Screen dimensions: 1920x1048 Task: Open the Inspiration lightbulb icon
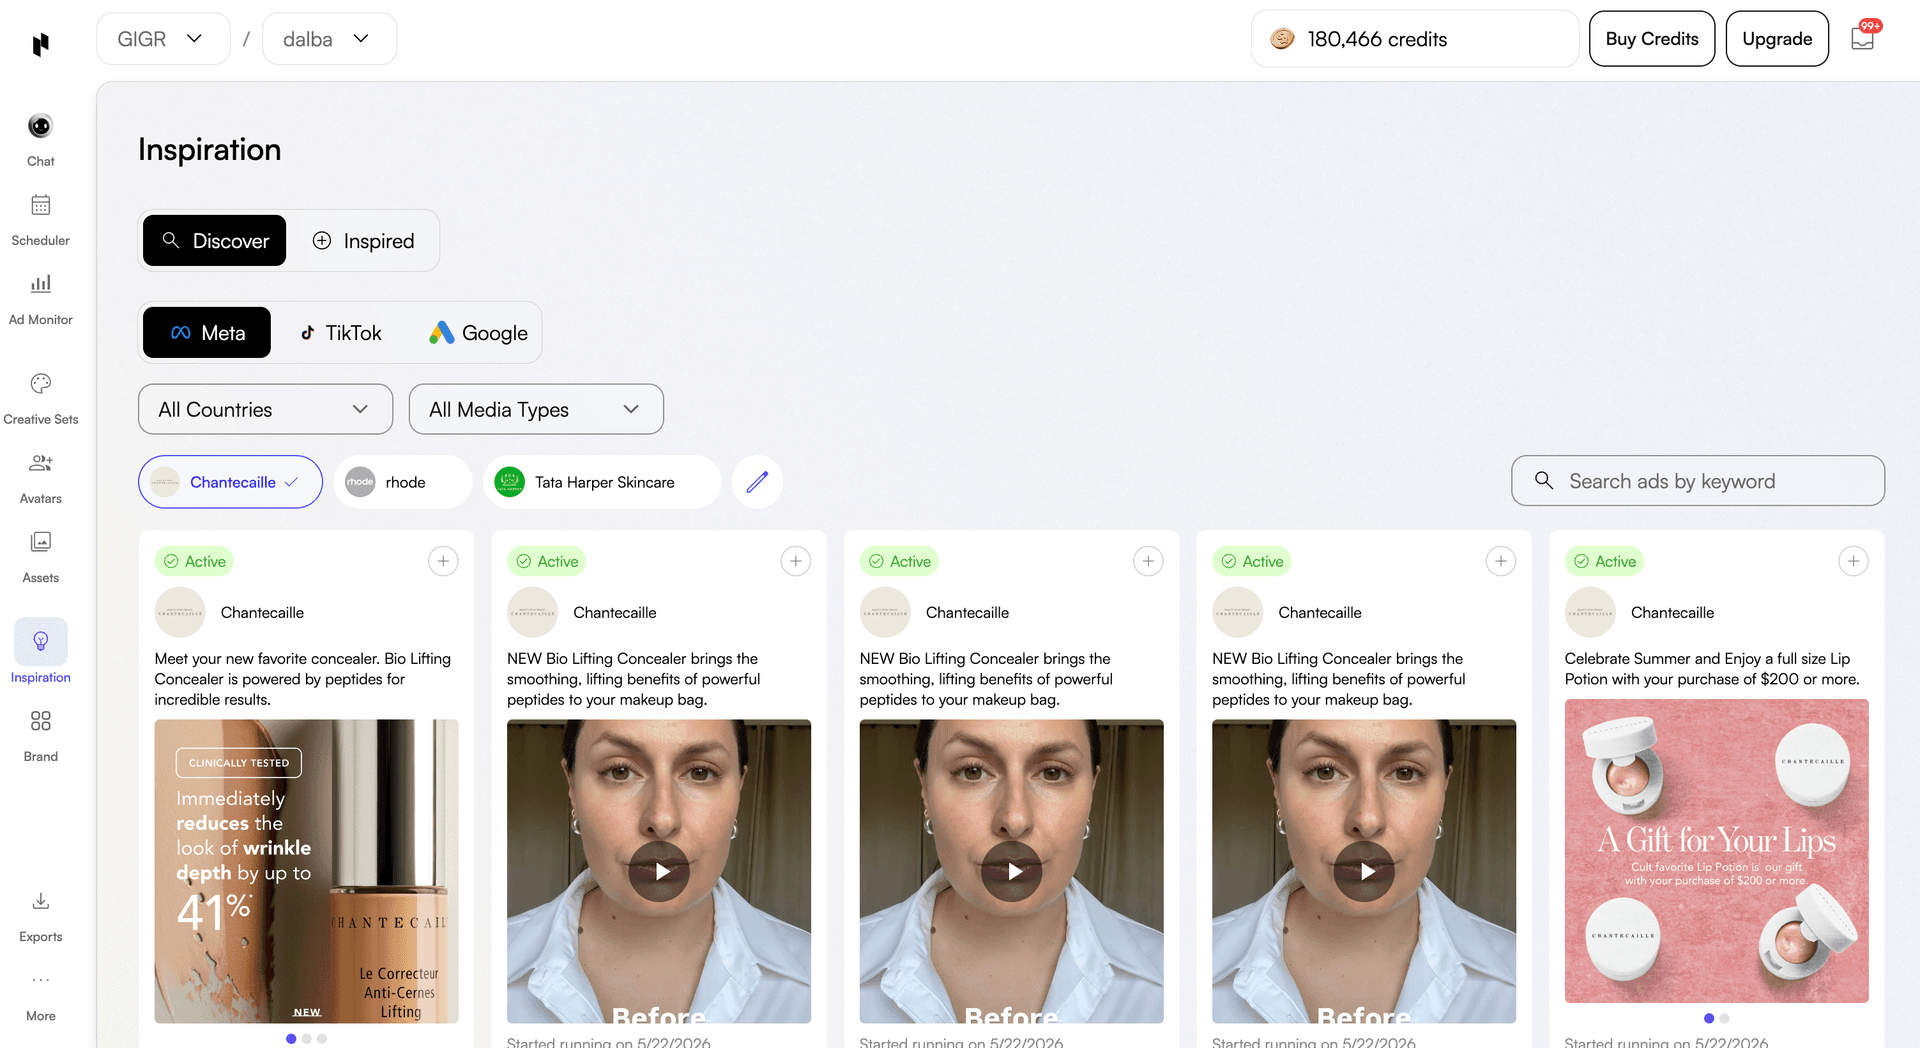pos(41,641)
